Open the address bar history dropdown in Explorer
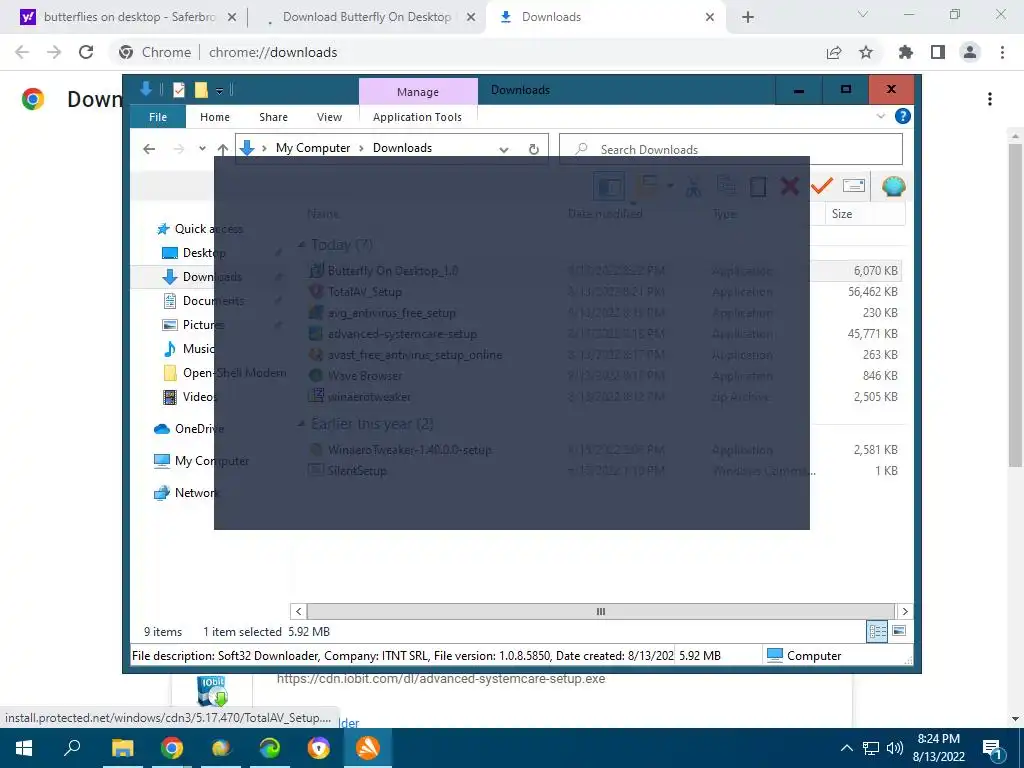 [504, 150]
